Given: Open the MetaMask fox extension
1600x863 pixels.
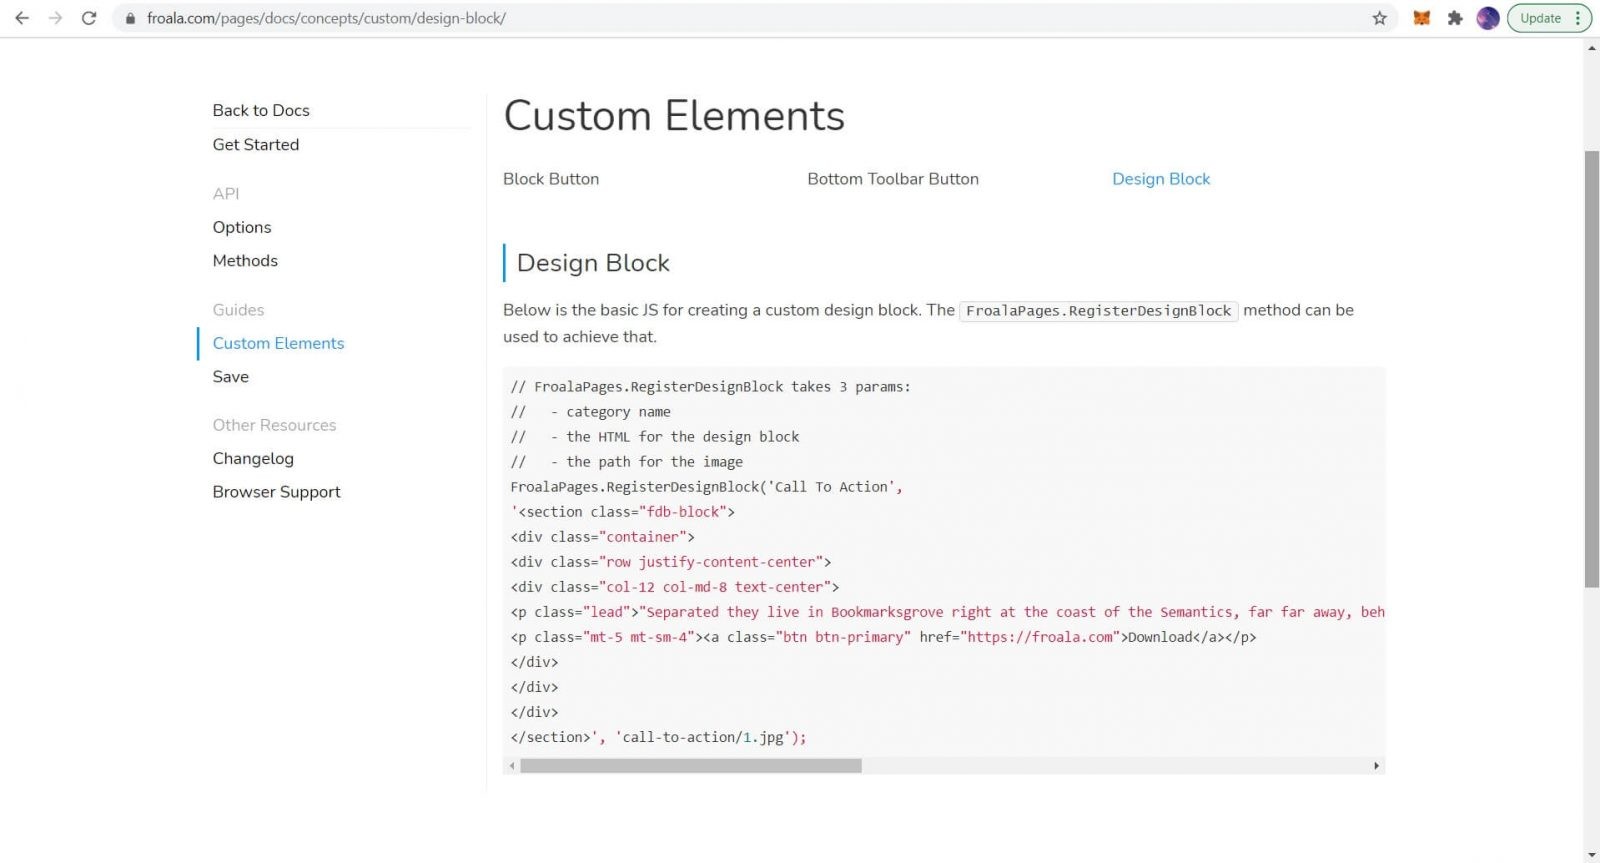Looking at the screenshot, I should [x=1421, y=18].
